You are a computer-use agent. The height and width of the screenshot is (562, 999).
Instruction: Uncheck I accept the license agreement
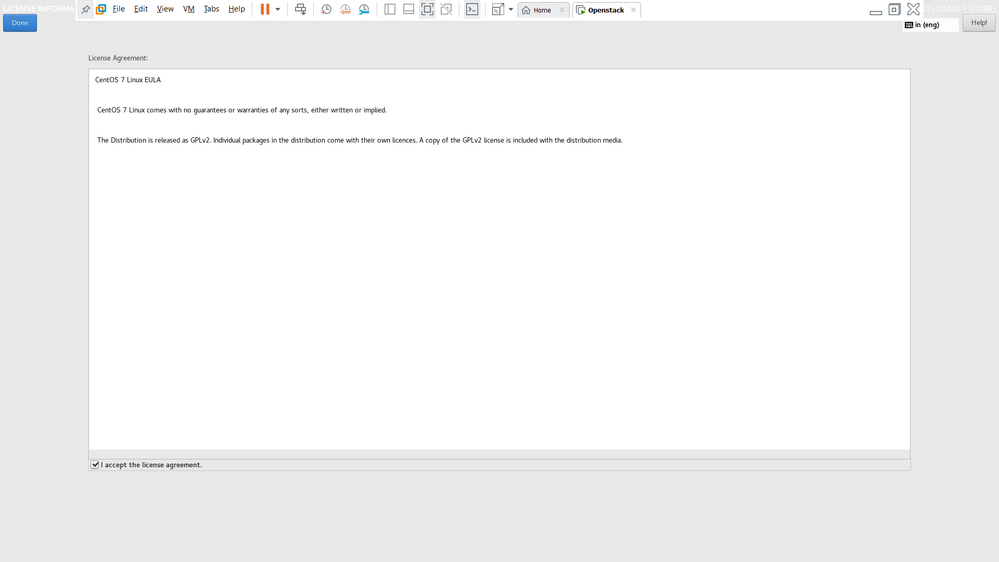pyautogui.click(x=96, y=465)
